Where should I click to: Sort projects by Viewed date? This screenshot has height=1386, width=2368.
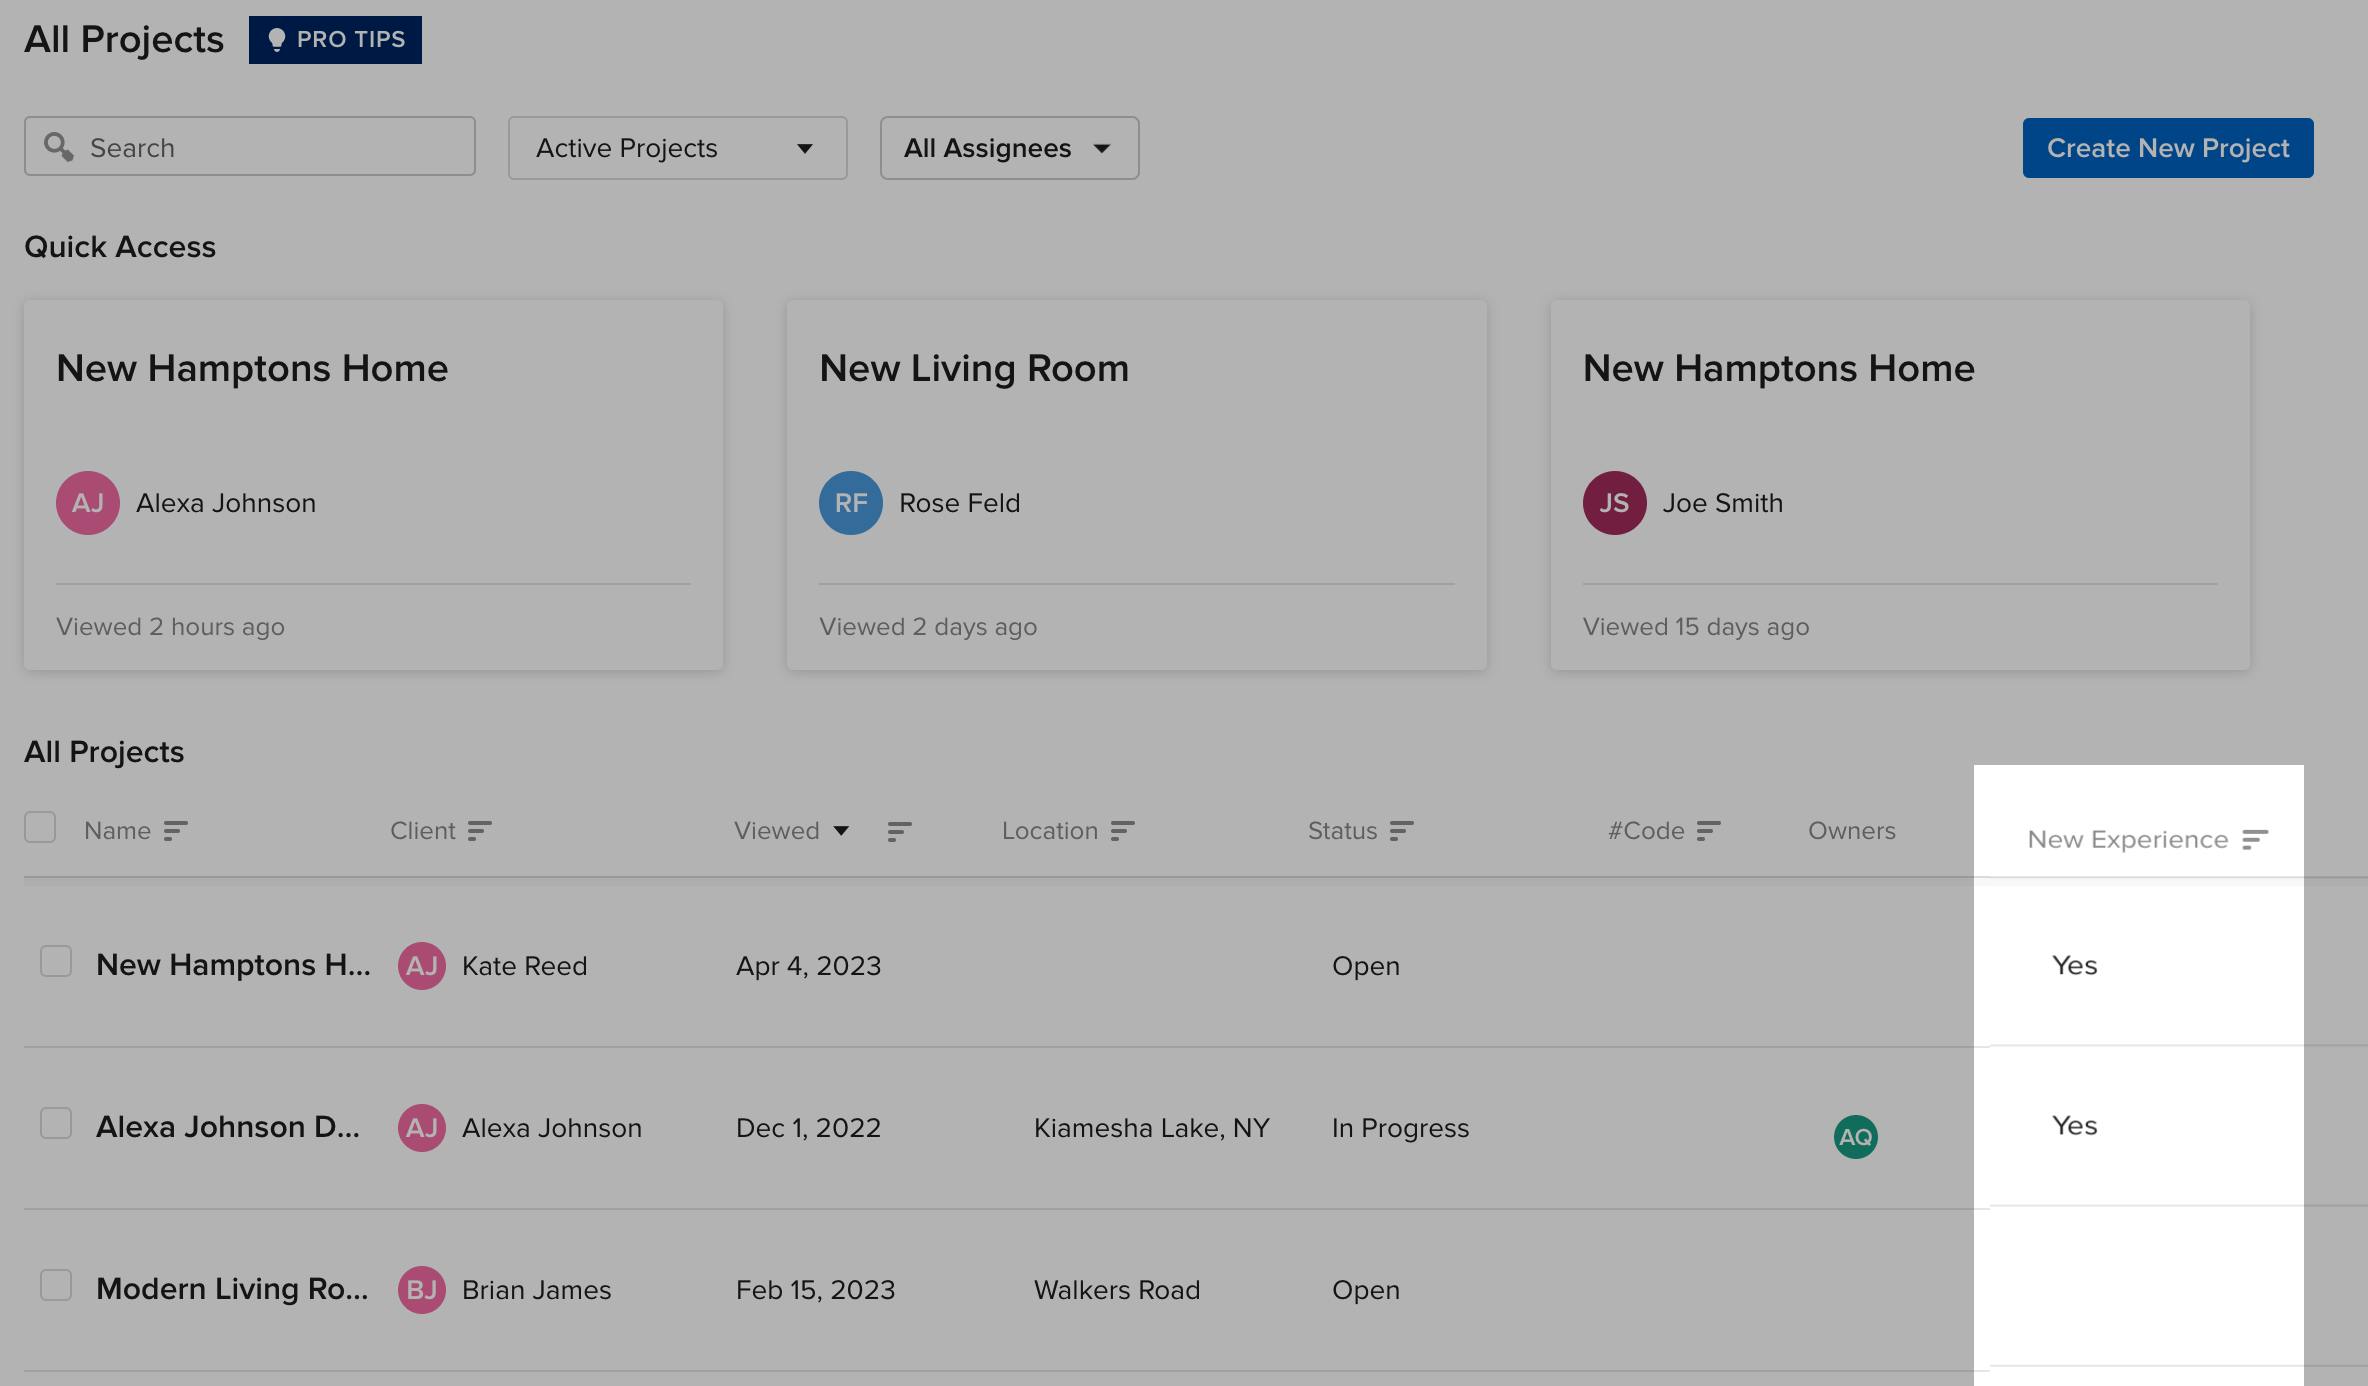pos(898,830)
